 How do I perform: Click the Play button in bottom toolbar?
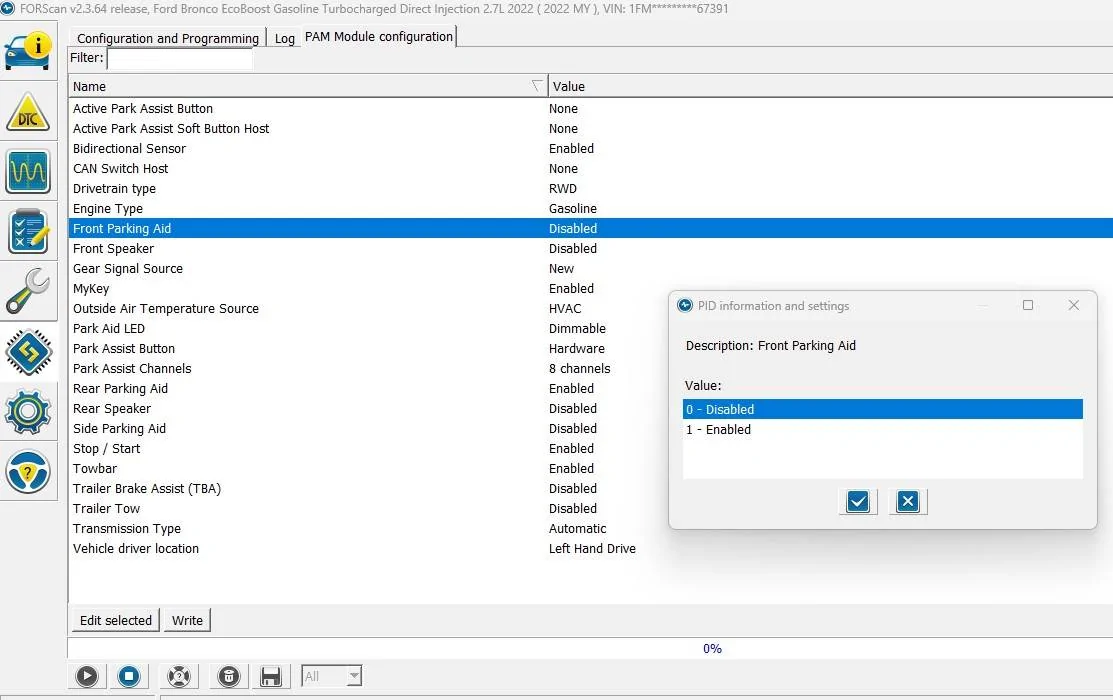(x=87, y=676)
